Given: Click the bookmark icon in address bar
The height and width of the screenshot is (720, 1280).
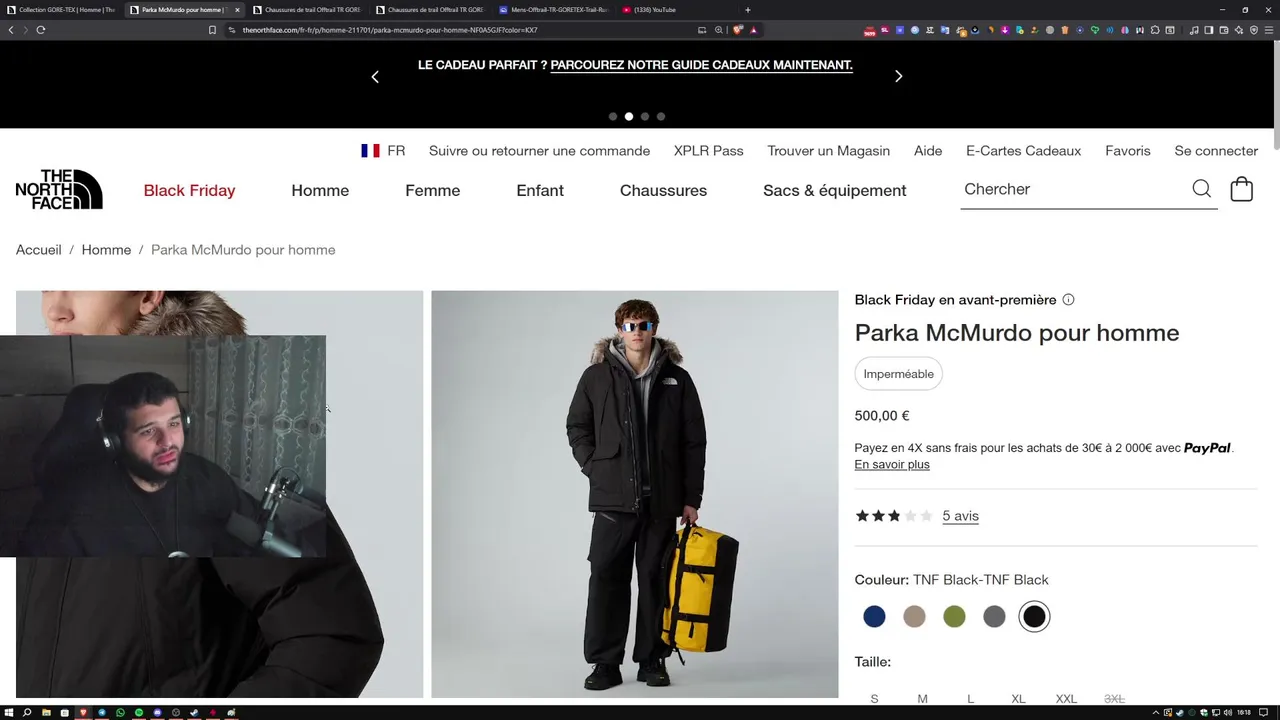Looking at the screenshot, I should [212, 30].
